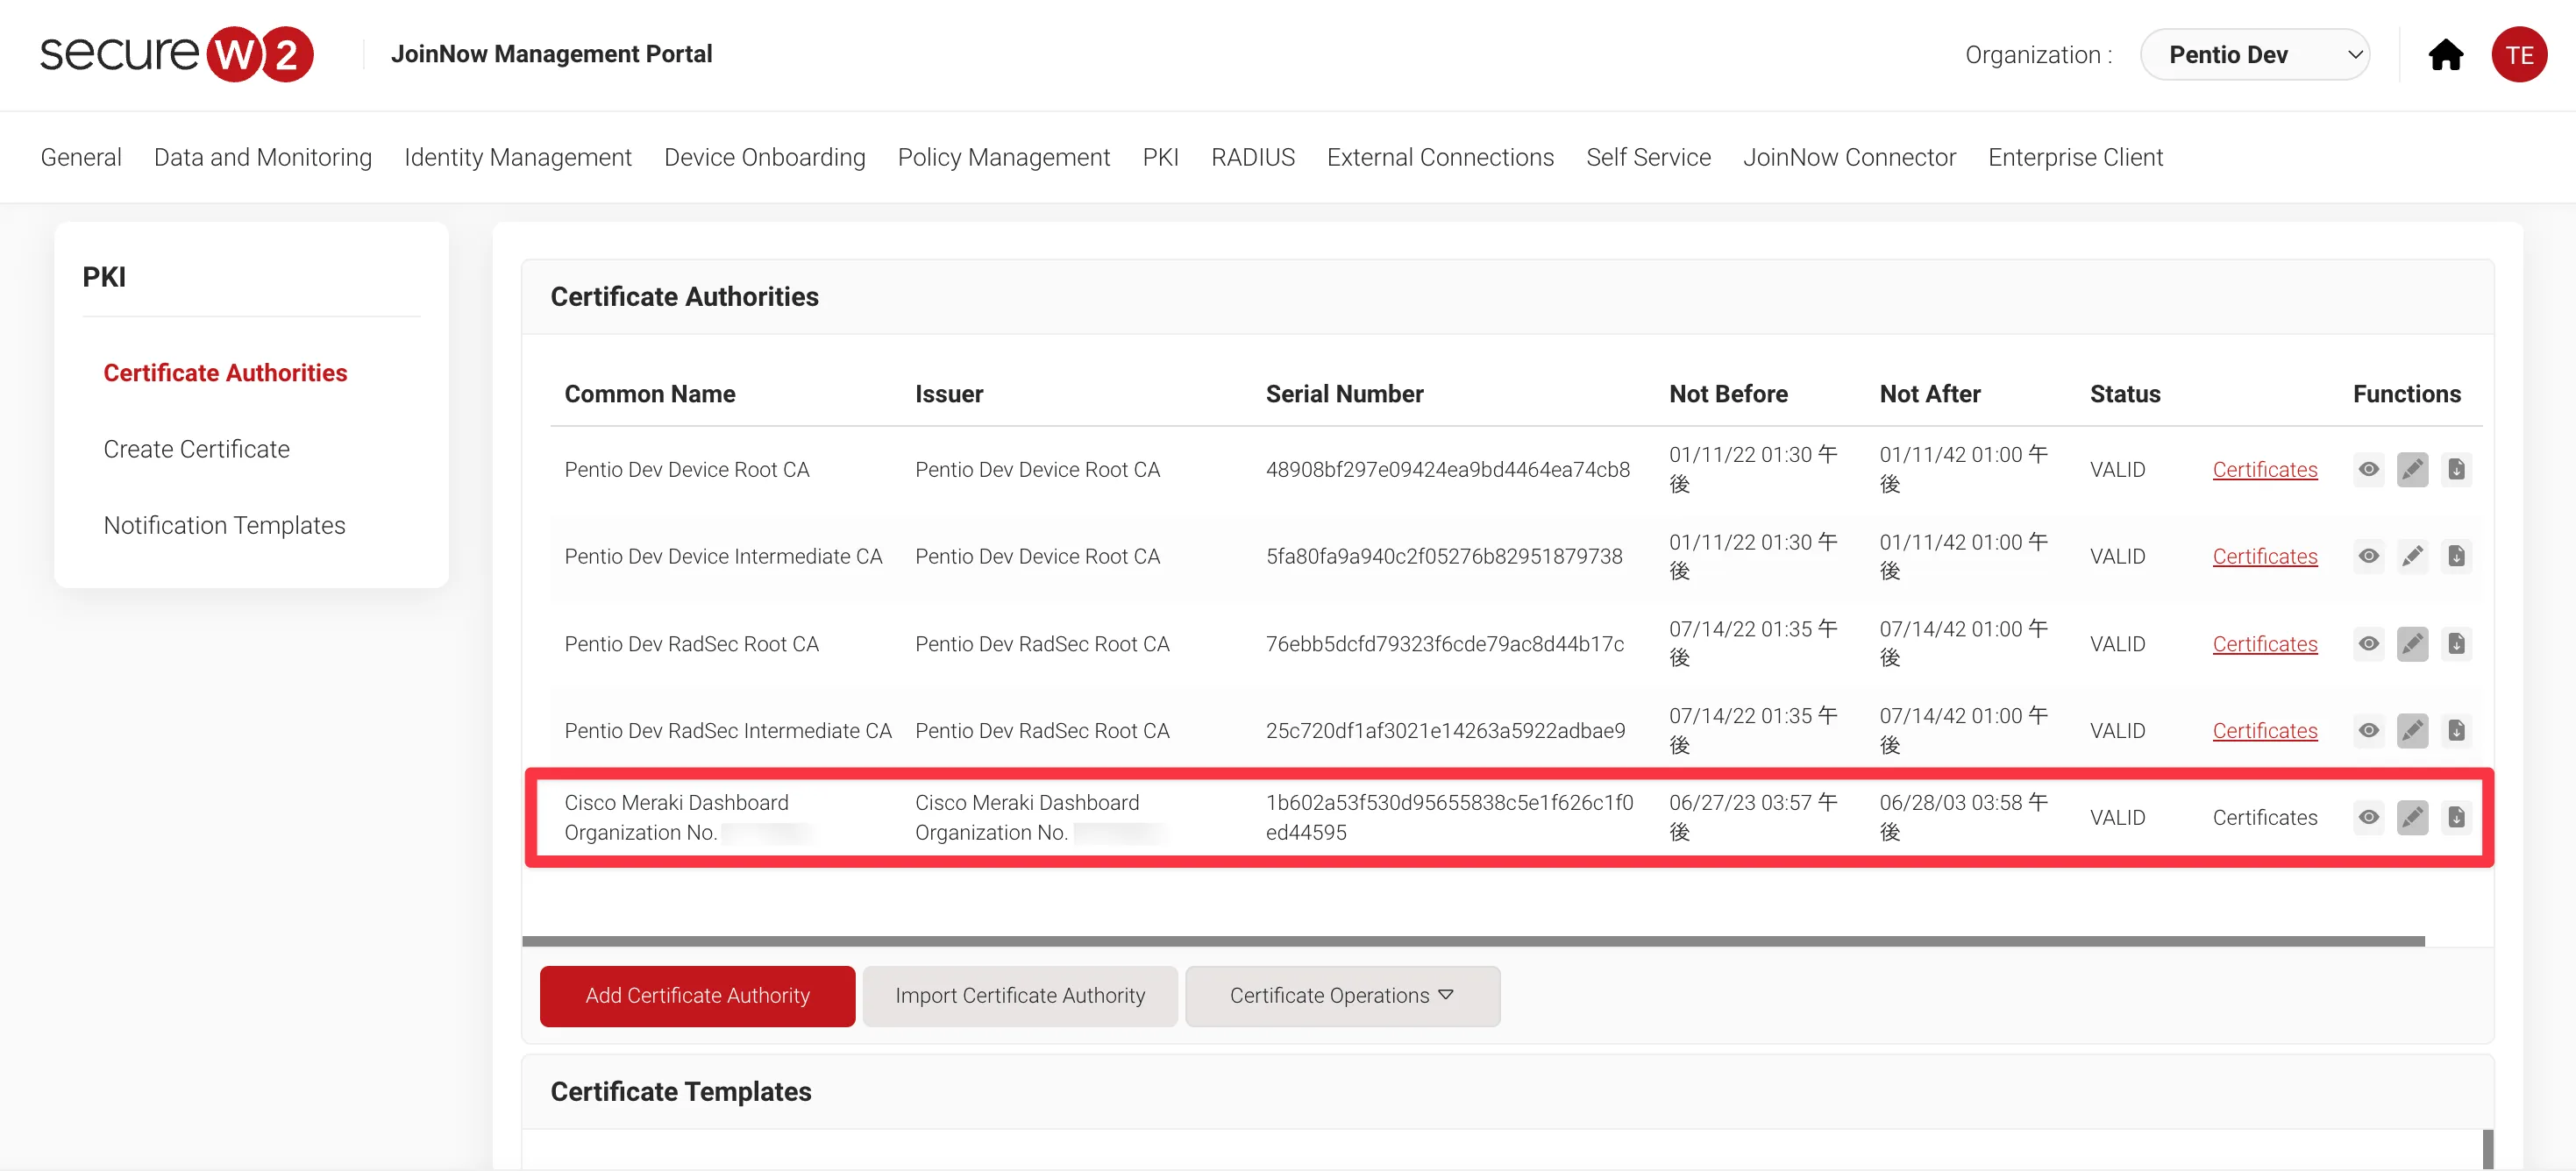The height and width of the screenshot is (1171, 2576).
Task: Click Certificates text in Cisco Meraki Dashboard row
Action: click(2264, 817)
